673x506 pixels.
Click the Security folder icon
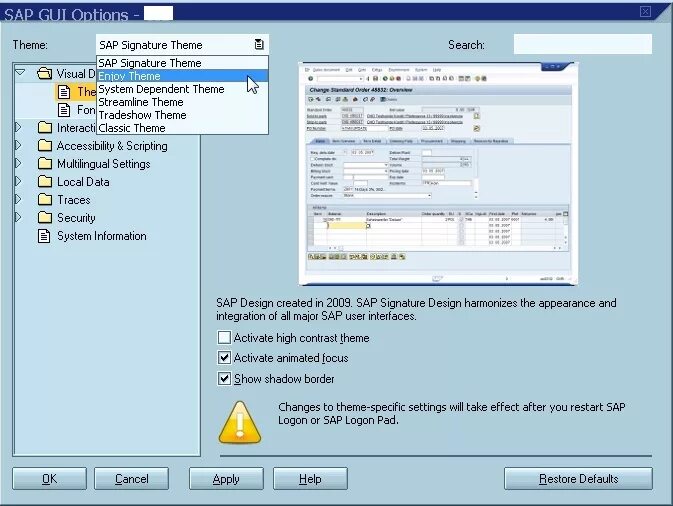point(45,218)
